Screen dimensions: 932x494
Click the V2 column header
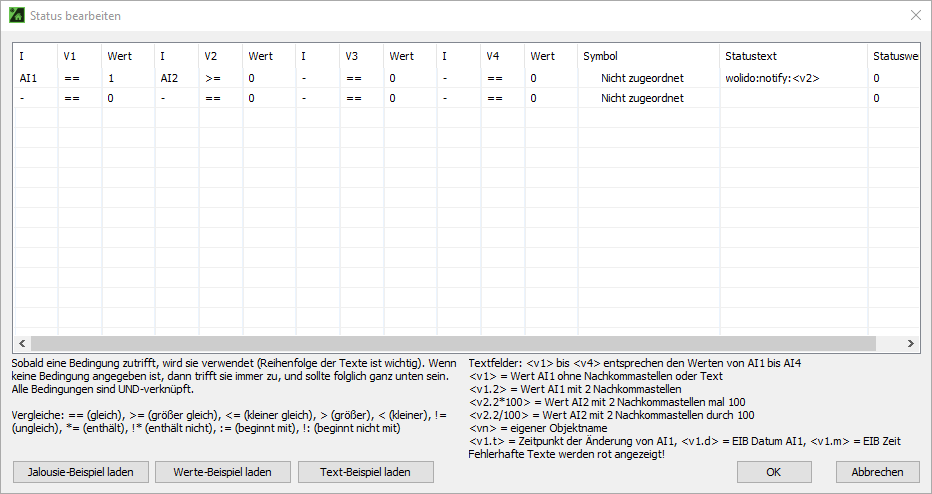(221, 56)
